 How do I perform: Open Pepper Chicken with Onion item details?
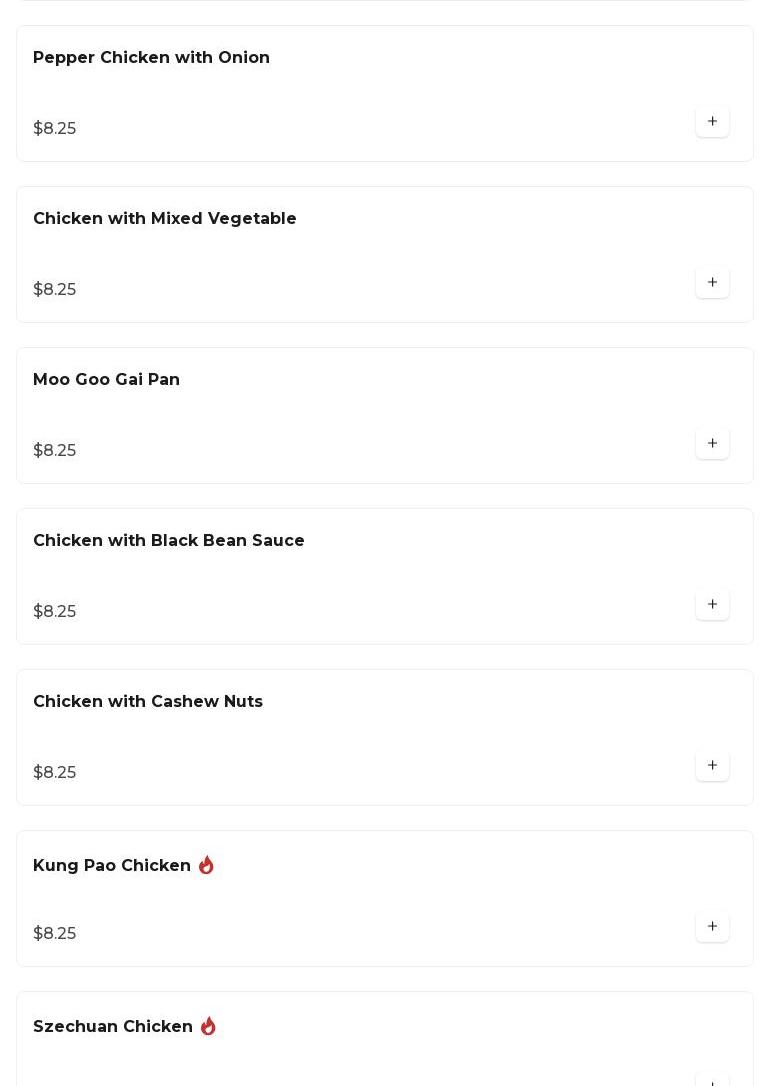[151, 58]
